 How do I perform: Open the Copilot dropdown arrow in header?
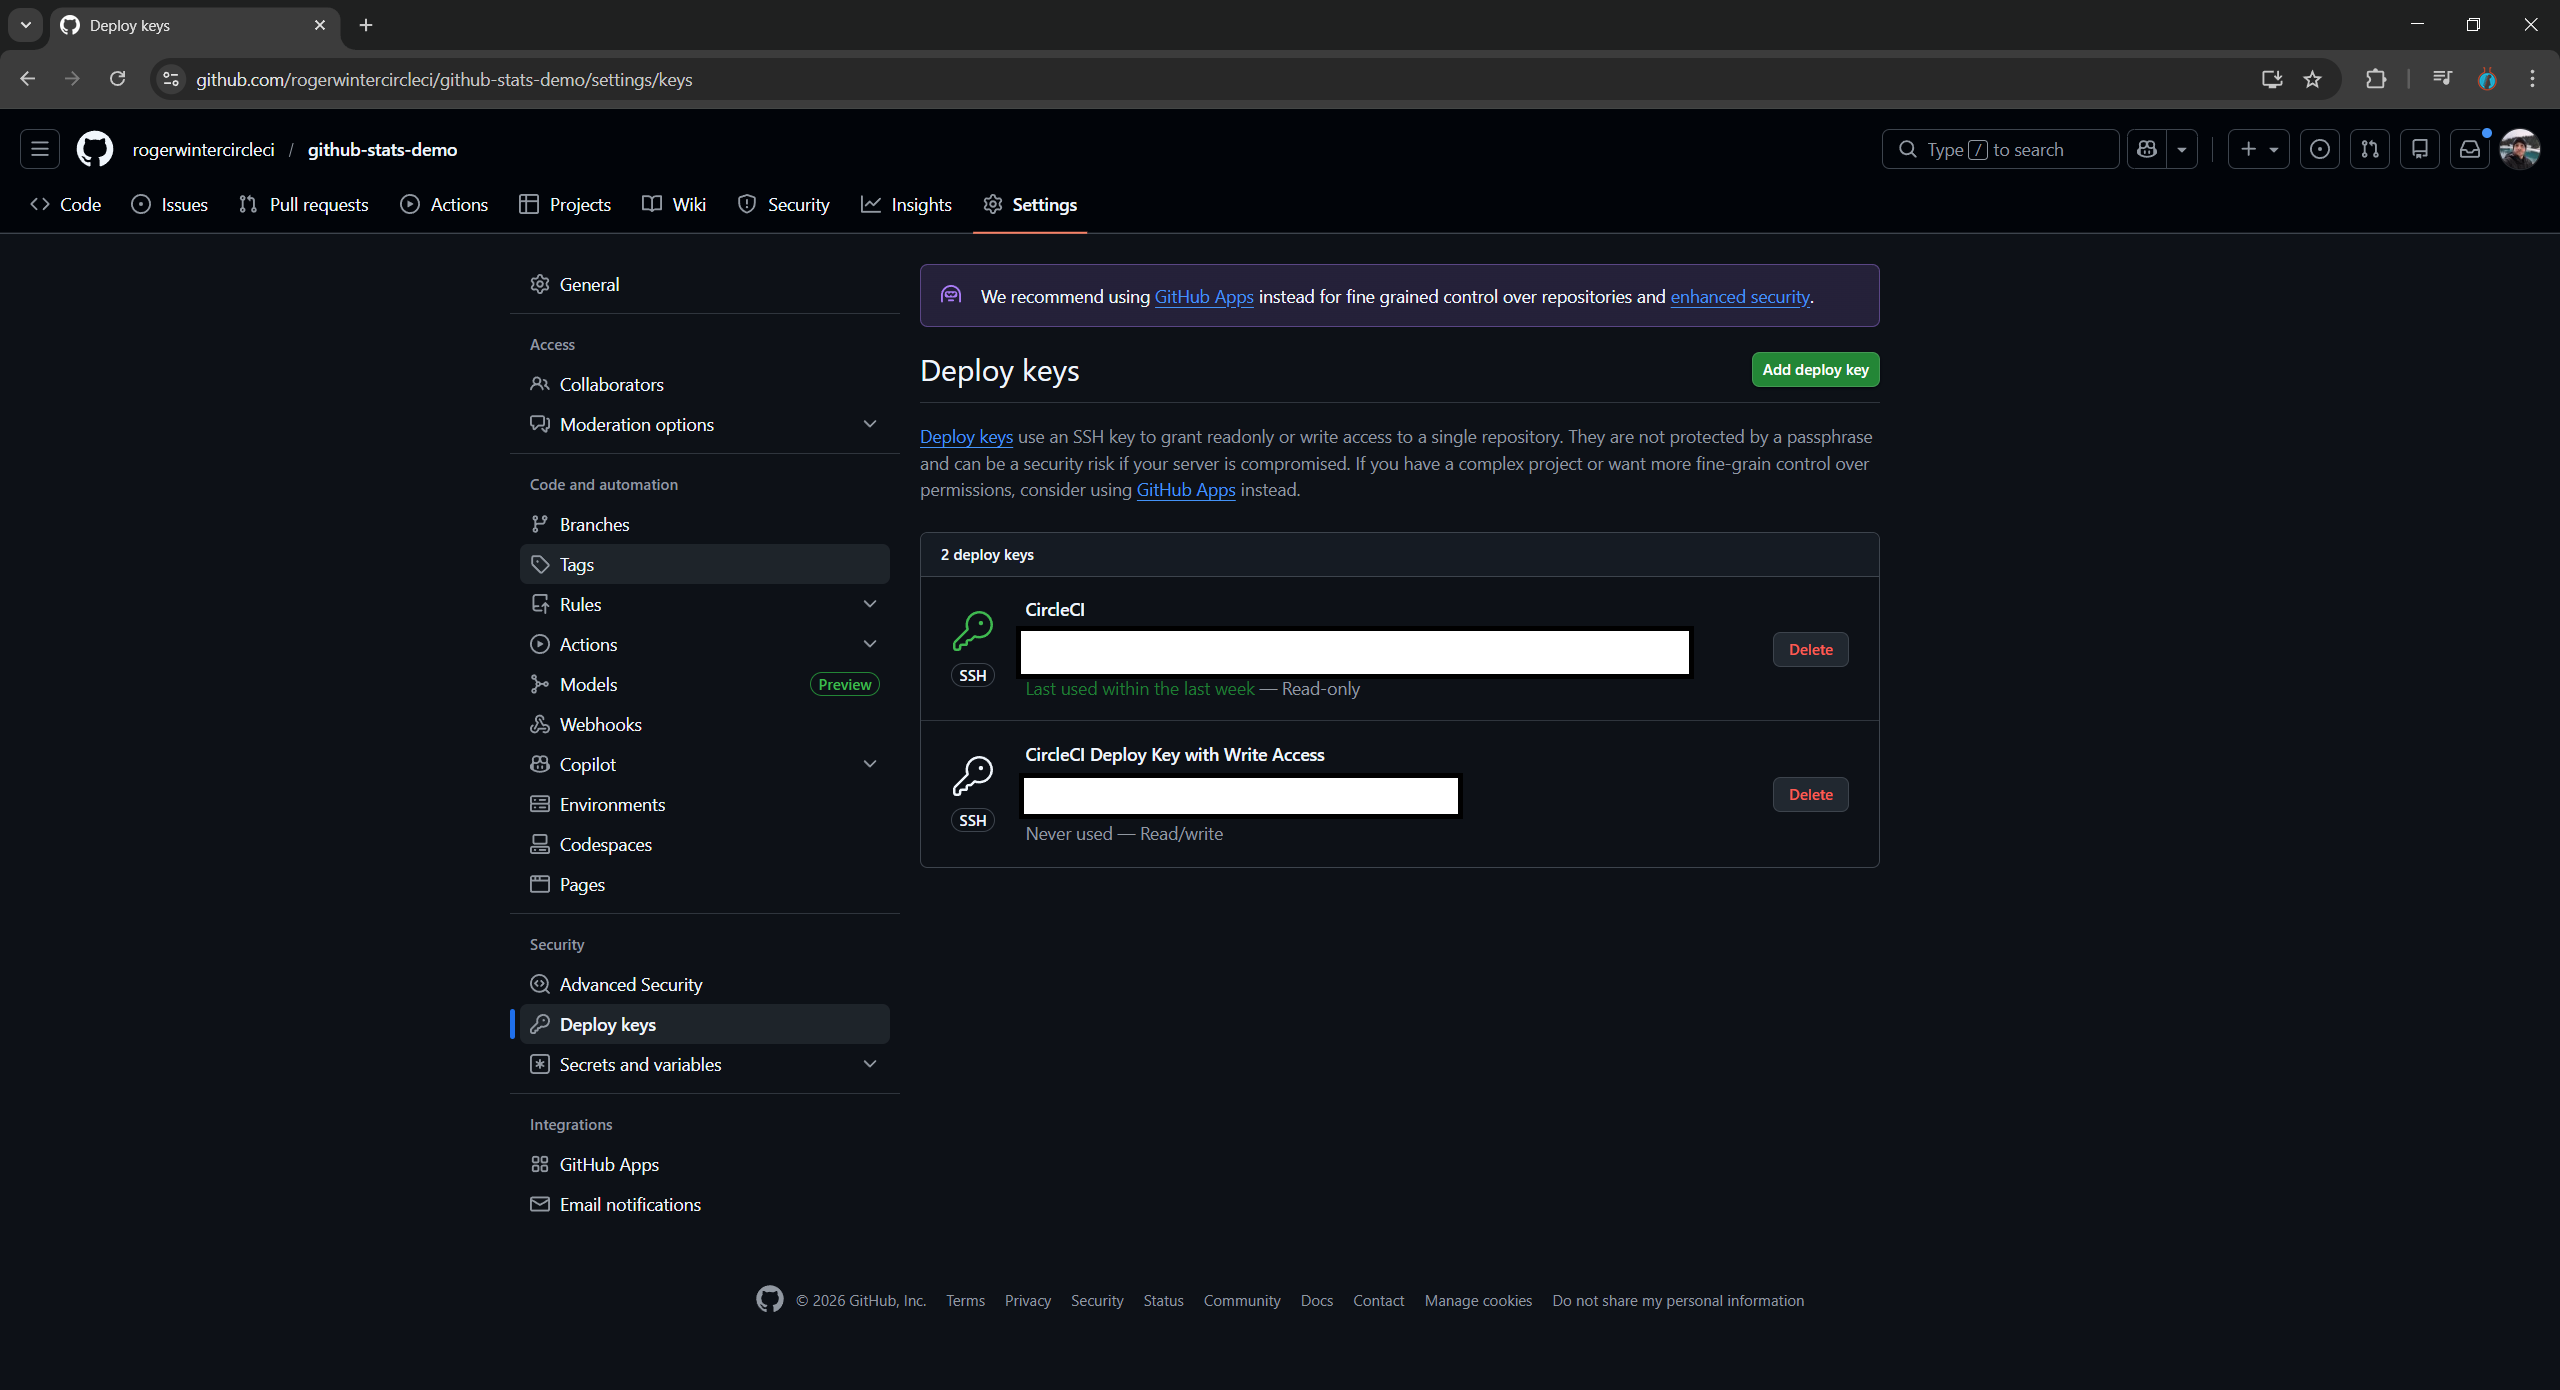[2182, 149]
